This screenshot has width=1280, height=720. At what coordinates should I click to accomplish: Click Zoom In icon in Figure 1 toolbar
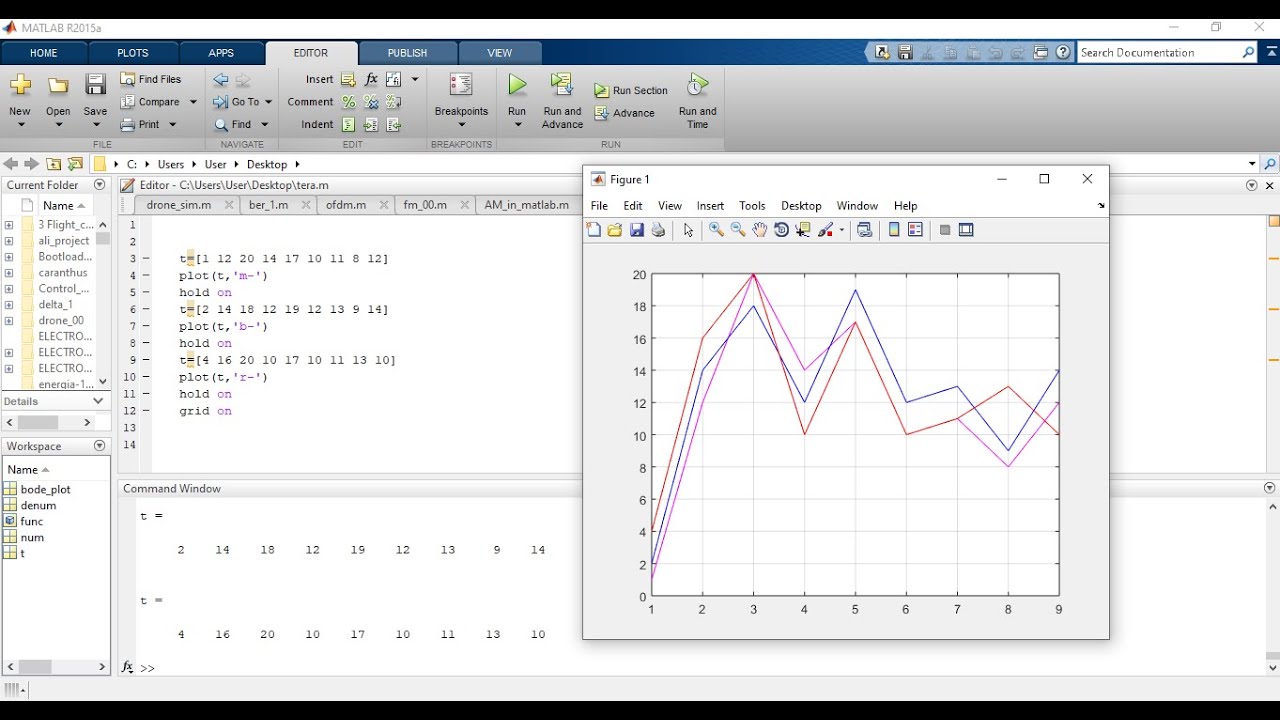pyautogui.click(x=716, y=230)
